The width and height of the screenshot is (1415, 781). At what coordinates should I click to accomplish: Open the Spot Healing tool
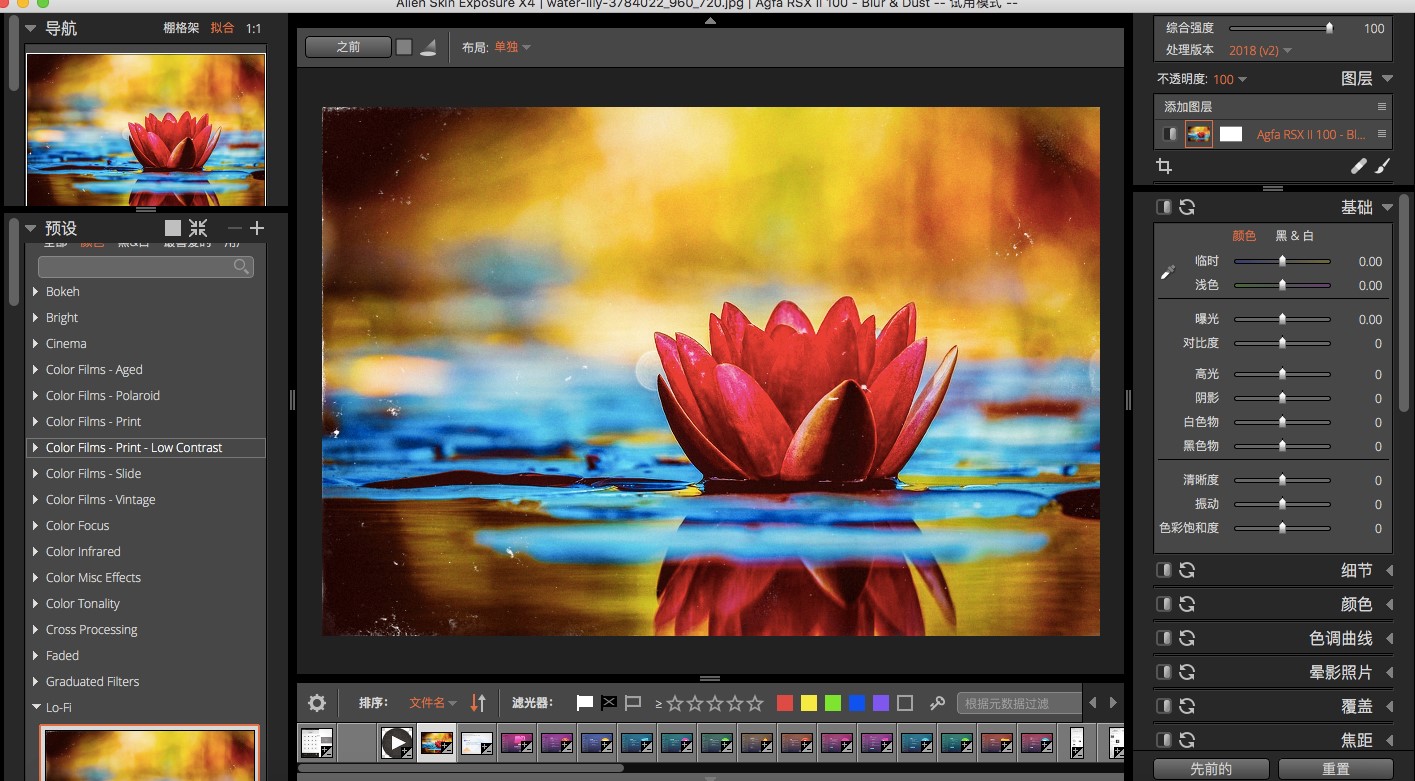tap(1358, 166)
